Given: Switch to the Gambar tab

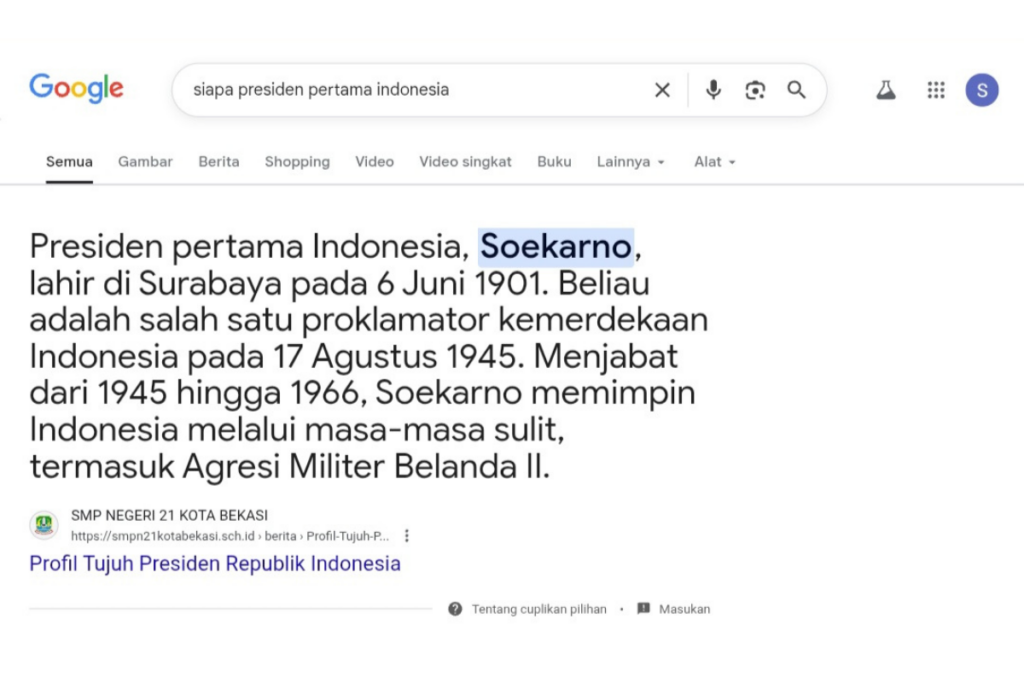Looking at the screenshot, I should click(x=145, y=162).
